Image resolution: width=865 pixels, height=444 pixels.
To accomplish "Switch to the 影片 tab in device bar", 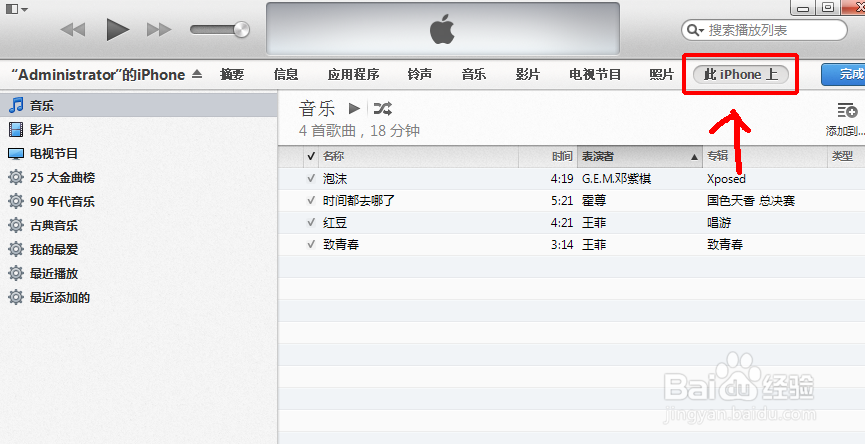I will [x=527, y=74].
